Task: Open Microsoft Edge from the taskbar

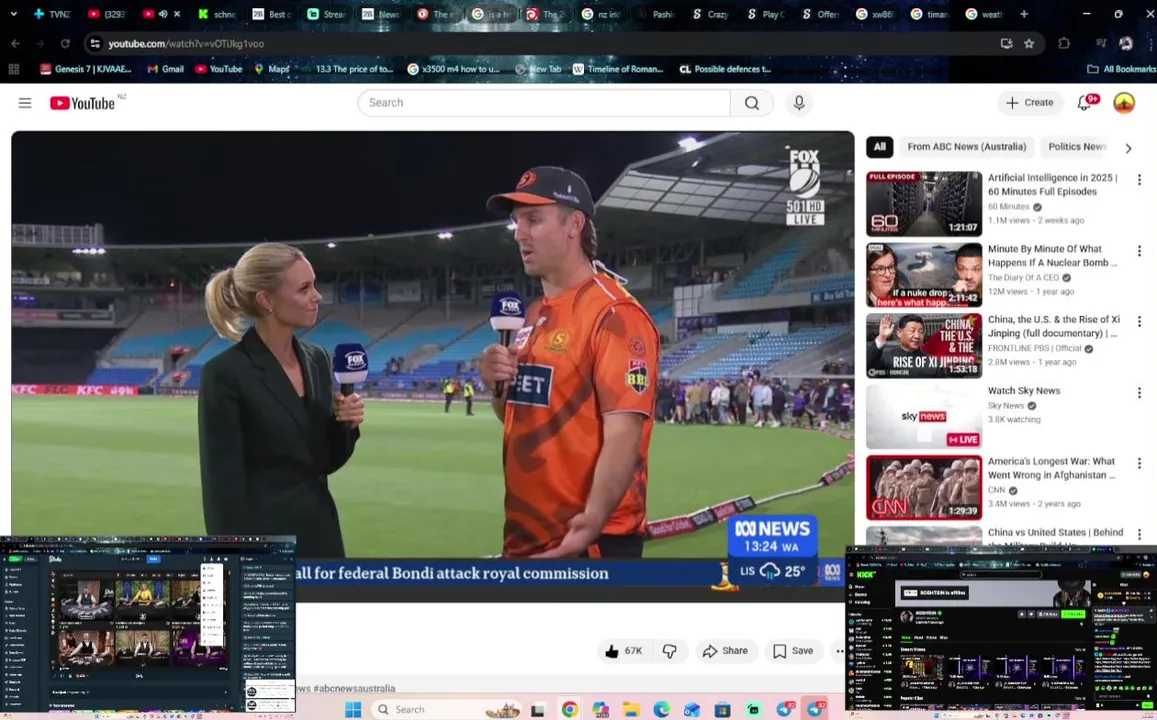Action: pyautogui.click(x=661, y=710)
